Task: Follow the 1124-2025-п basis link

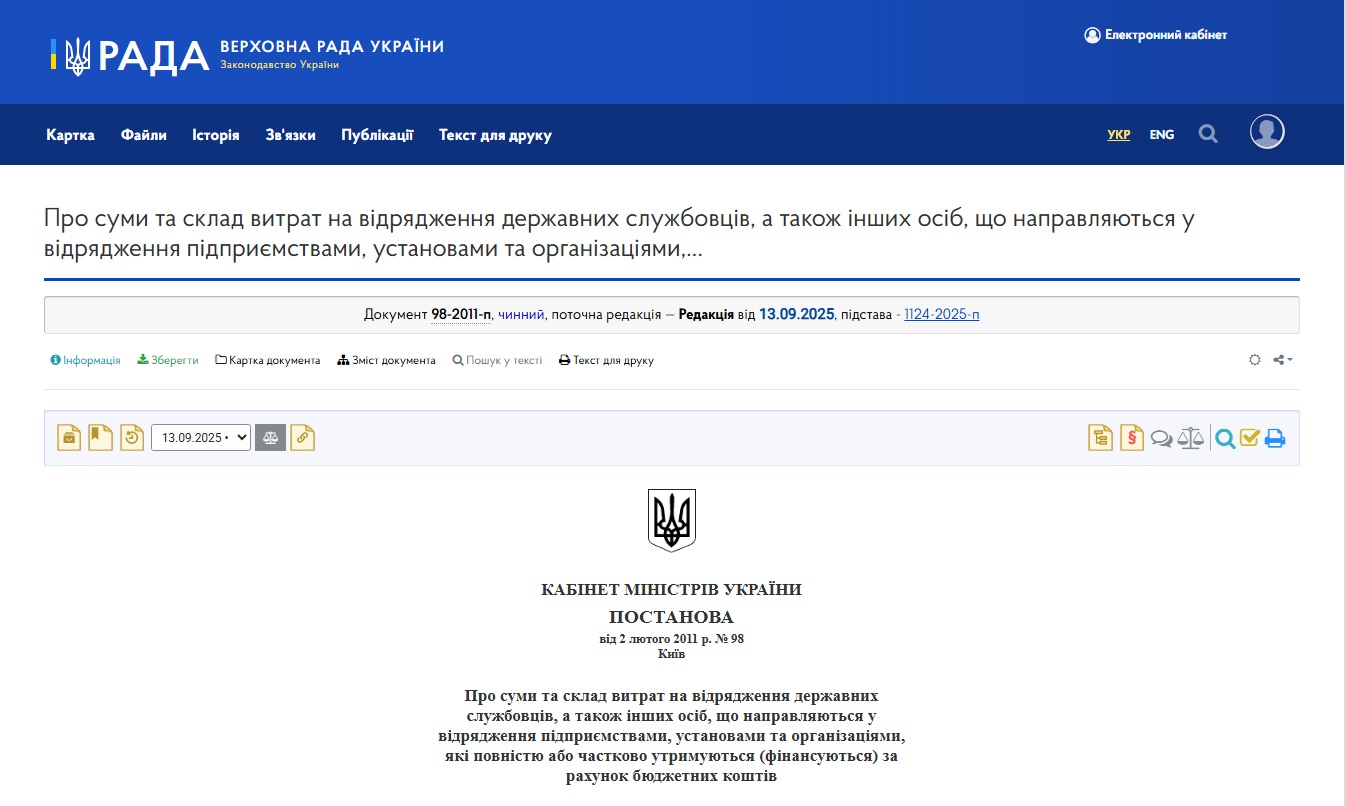Action: pos(941,314)
